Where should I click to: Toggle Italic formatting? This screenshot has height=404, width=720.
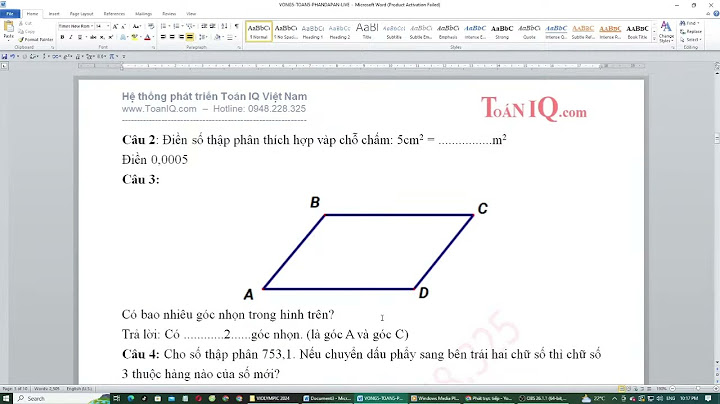coord(71,37)
